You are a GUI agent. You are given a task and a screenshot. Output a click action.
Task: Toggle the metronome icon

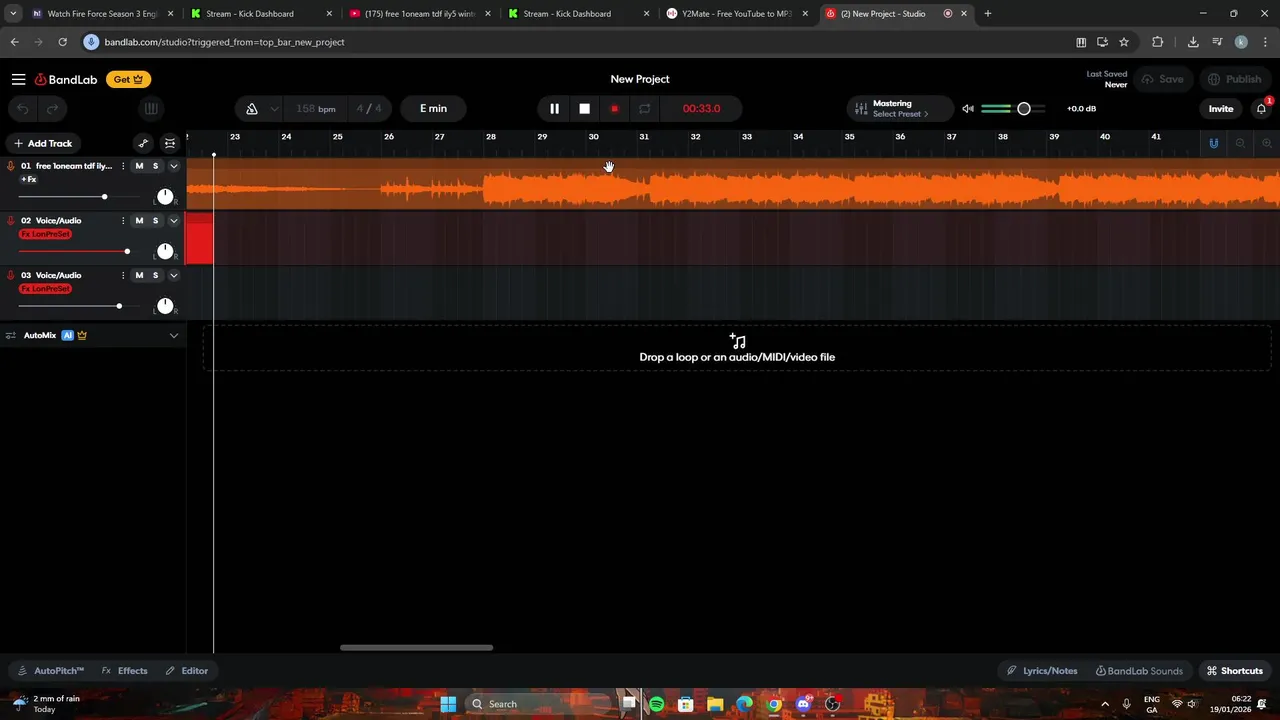point(252,108)
